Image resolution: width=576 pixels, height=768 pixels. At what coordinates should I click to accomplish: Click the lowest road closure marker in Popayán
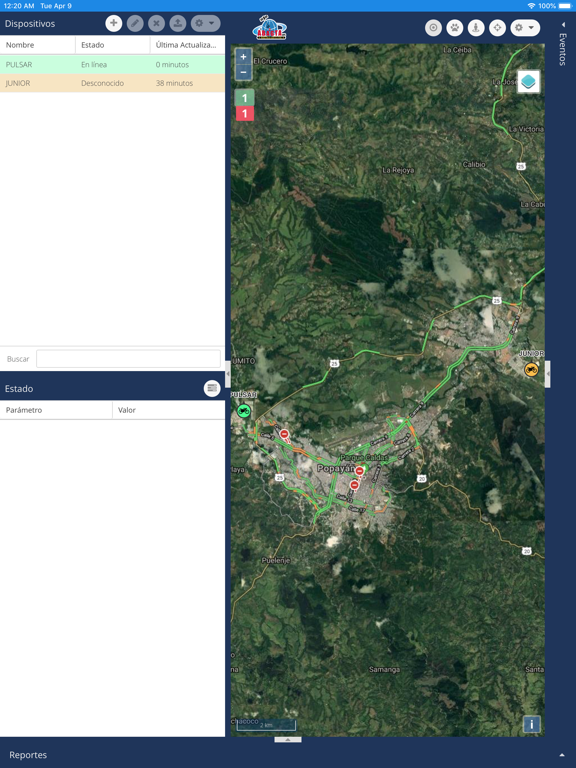354,485
